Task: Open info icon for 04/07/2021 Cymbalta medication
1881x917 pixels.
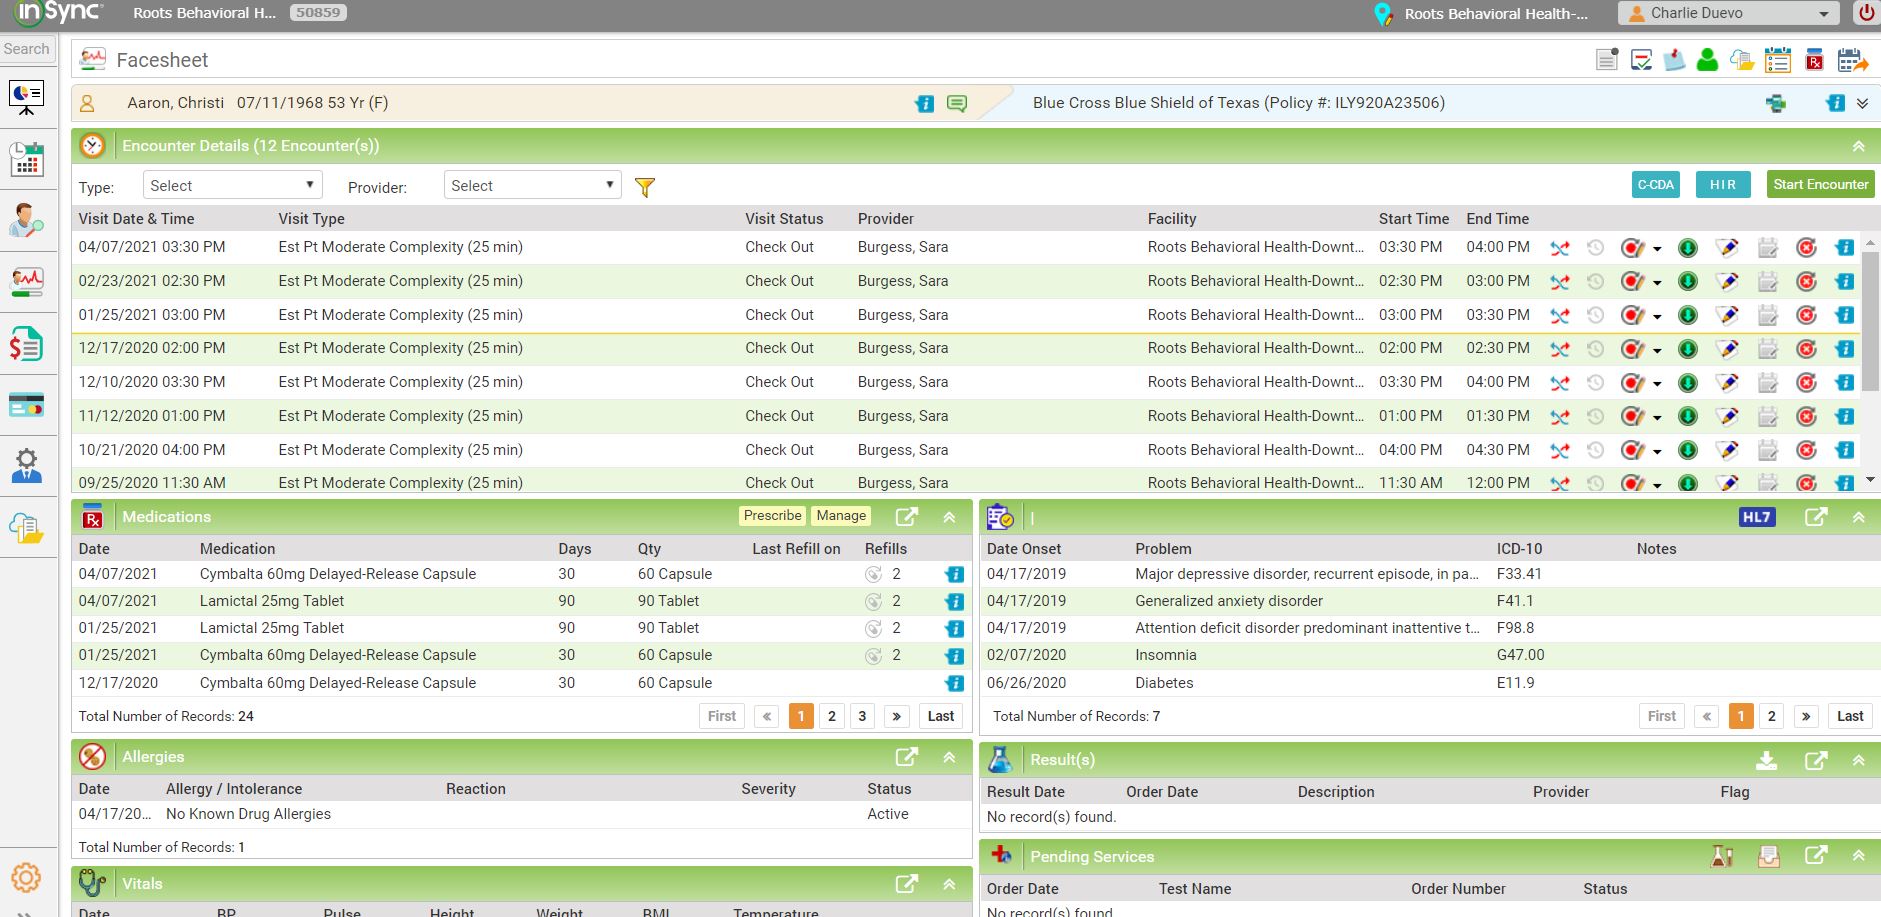Action: [955, 575]
